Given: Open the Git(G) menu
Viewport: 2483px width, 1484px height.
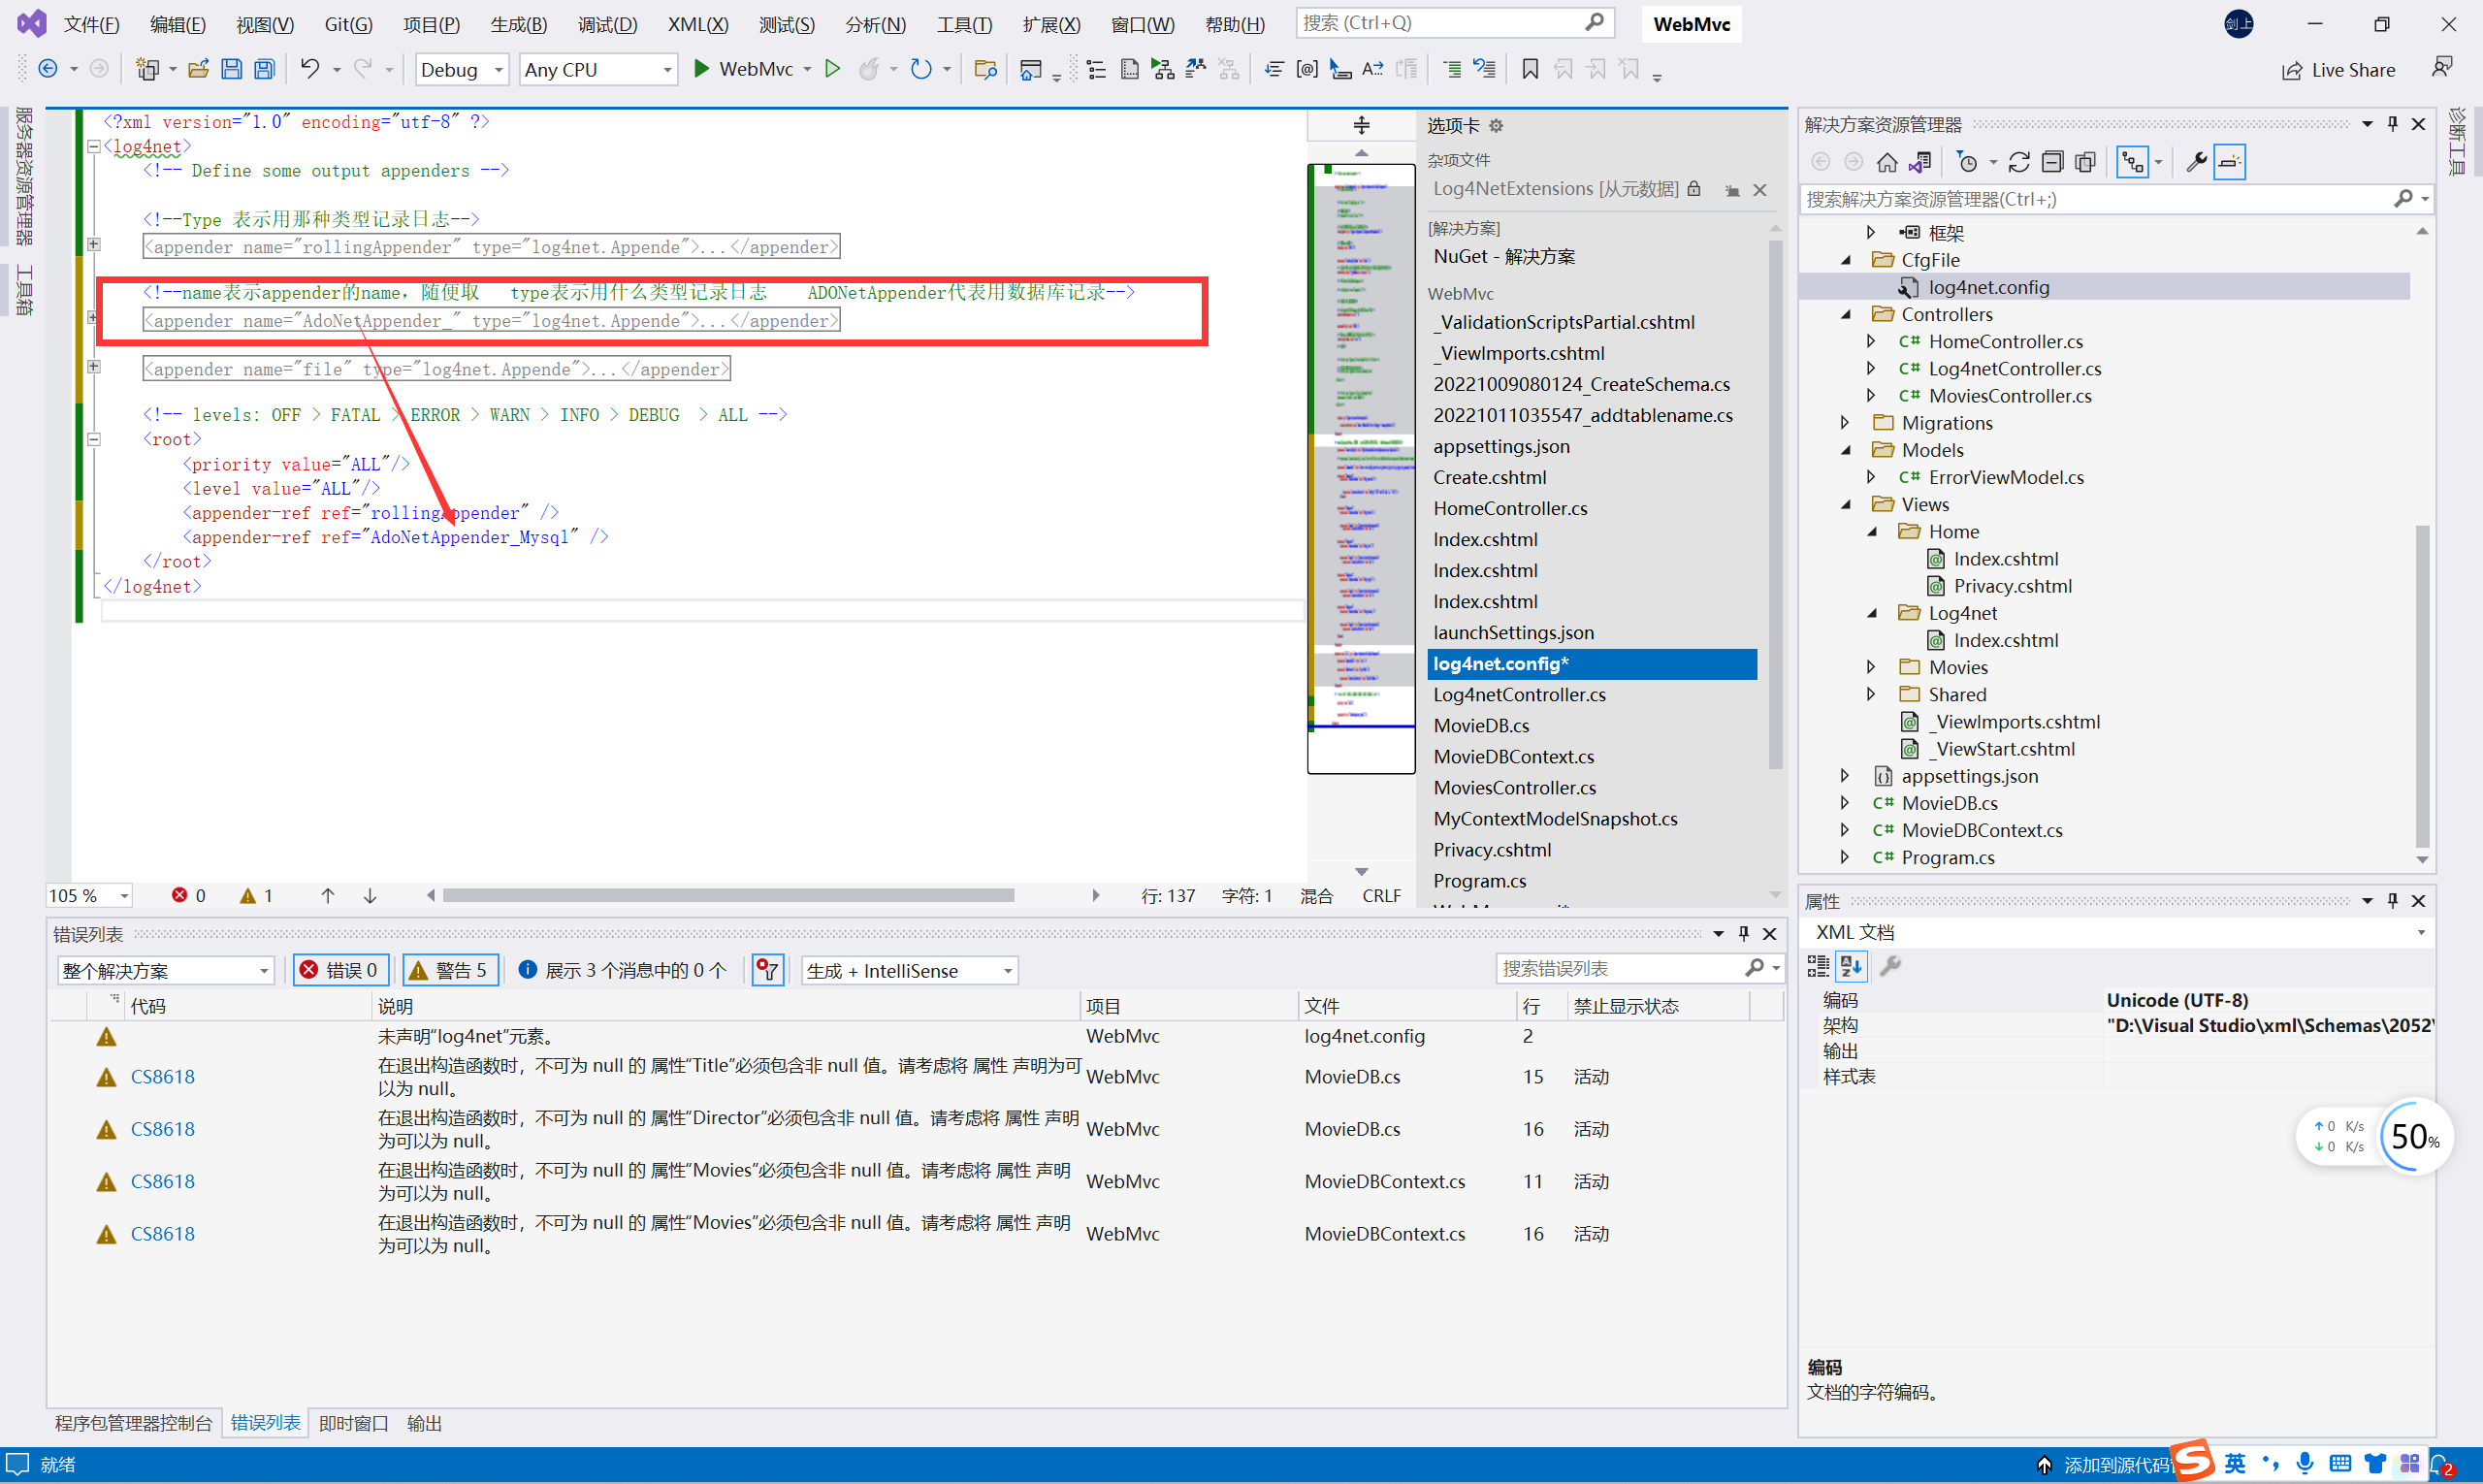Looking at the screenshot, I should point(348,24).
